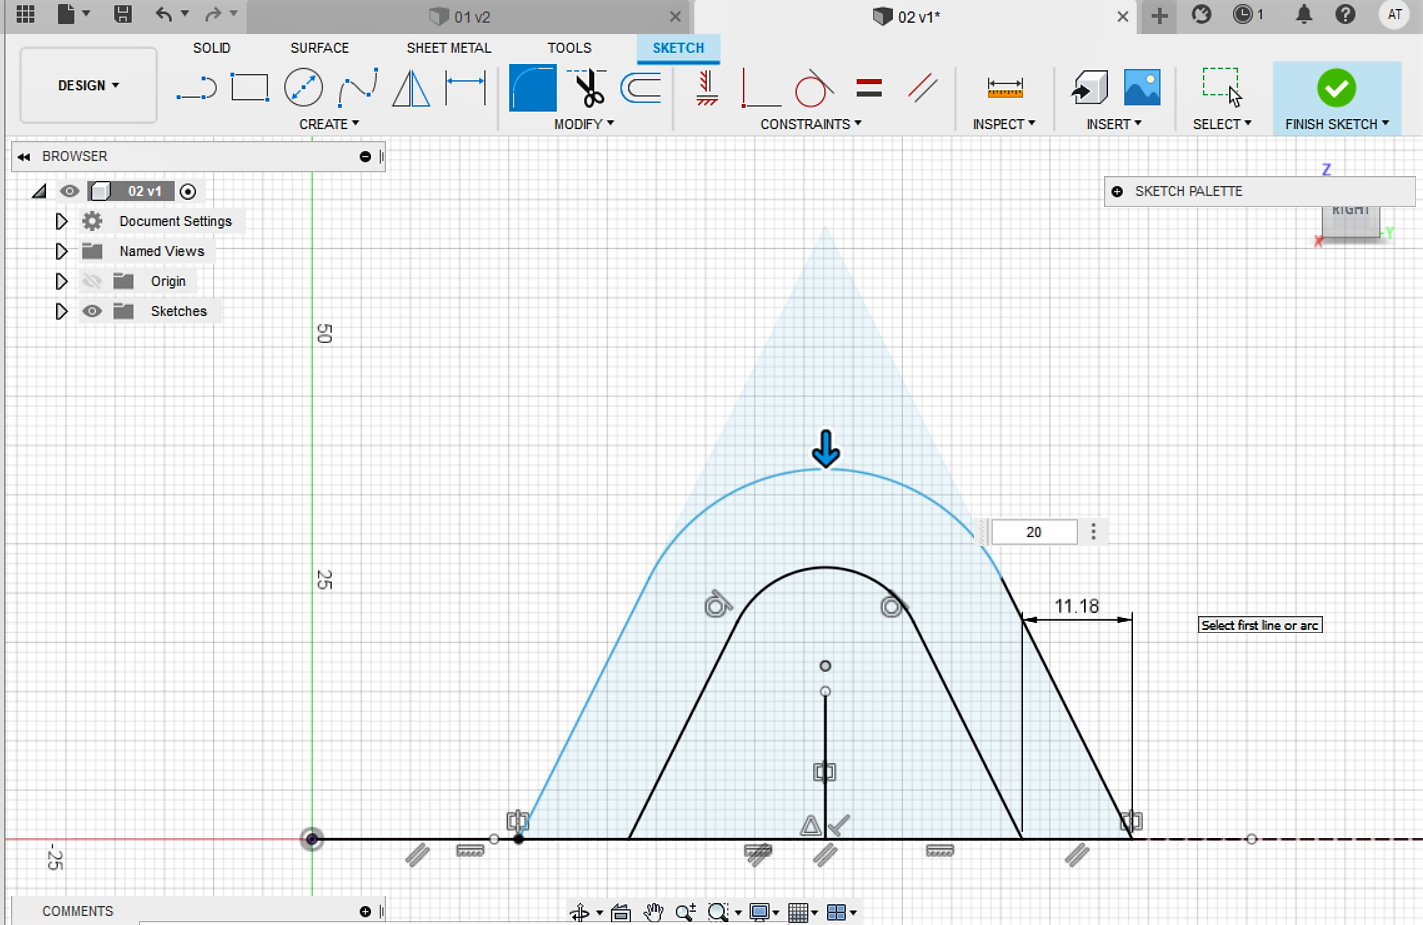Switch to the SKETCH tab
Viewport: 1423px width, 925px height.
coord(678,48)
